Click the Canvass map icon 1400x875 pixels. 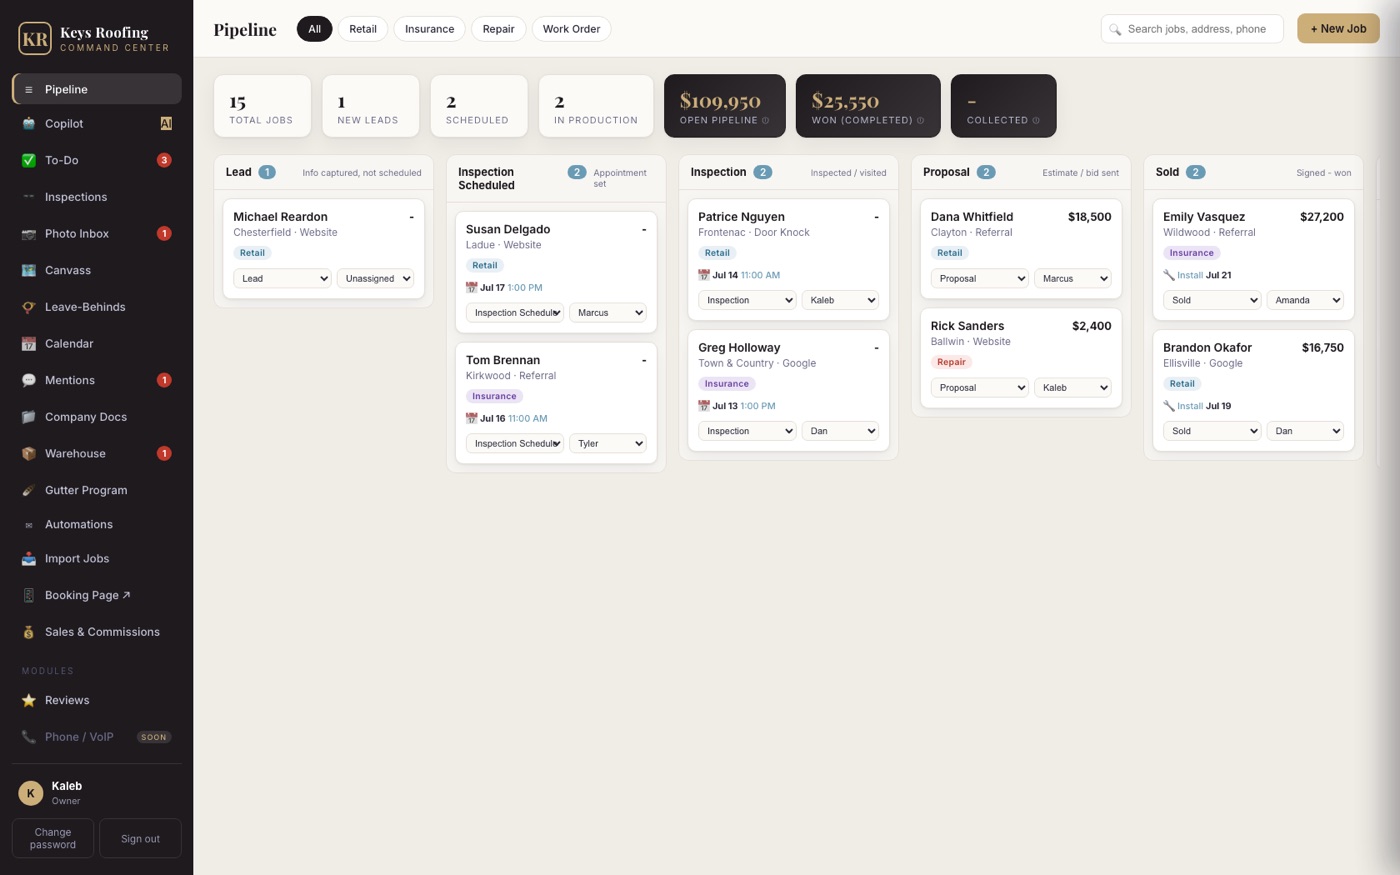[29, 271]
